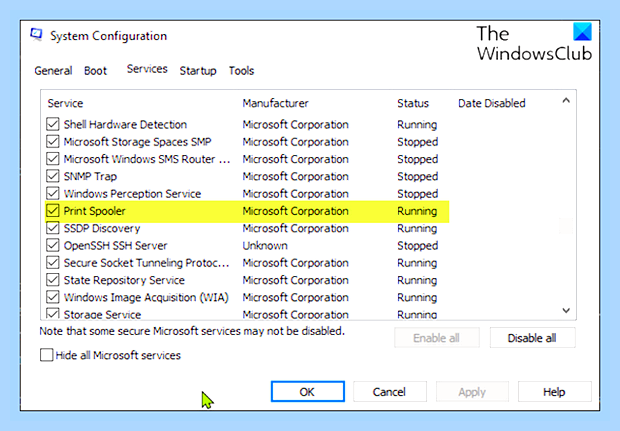Screen dimensions: 620x431
Task: Toggle Windows Image Acquisition (WIA) checkbox
Action: click(53, 297)
